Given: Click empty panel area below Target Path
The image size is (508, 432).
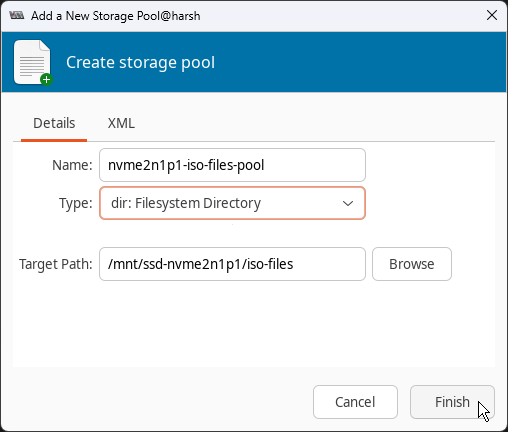Looking at the screenshot, I should tap(254, 323).
